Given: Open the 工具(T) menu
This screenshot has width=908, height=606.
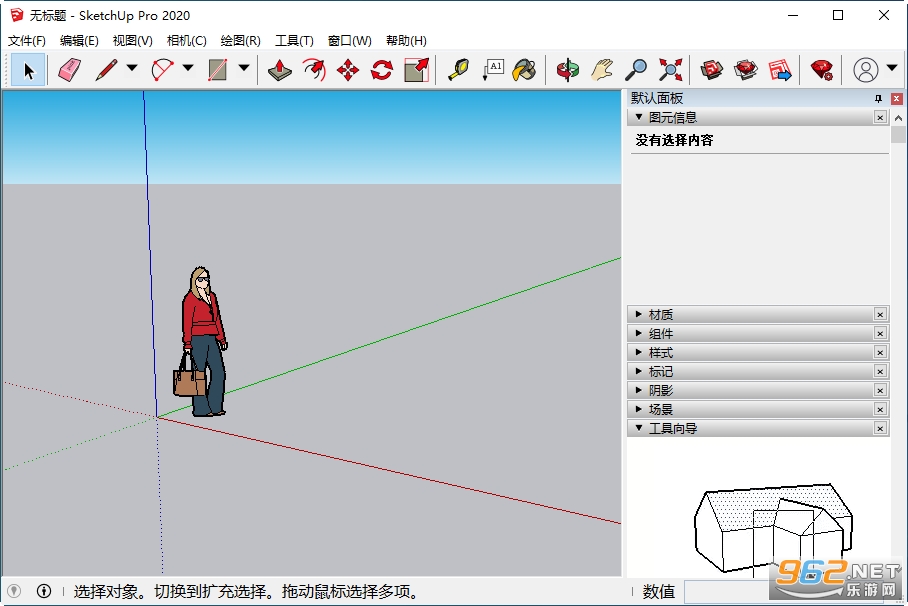Looking at the screenshot, I should pos(294,41).
